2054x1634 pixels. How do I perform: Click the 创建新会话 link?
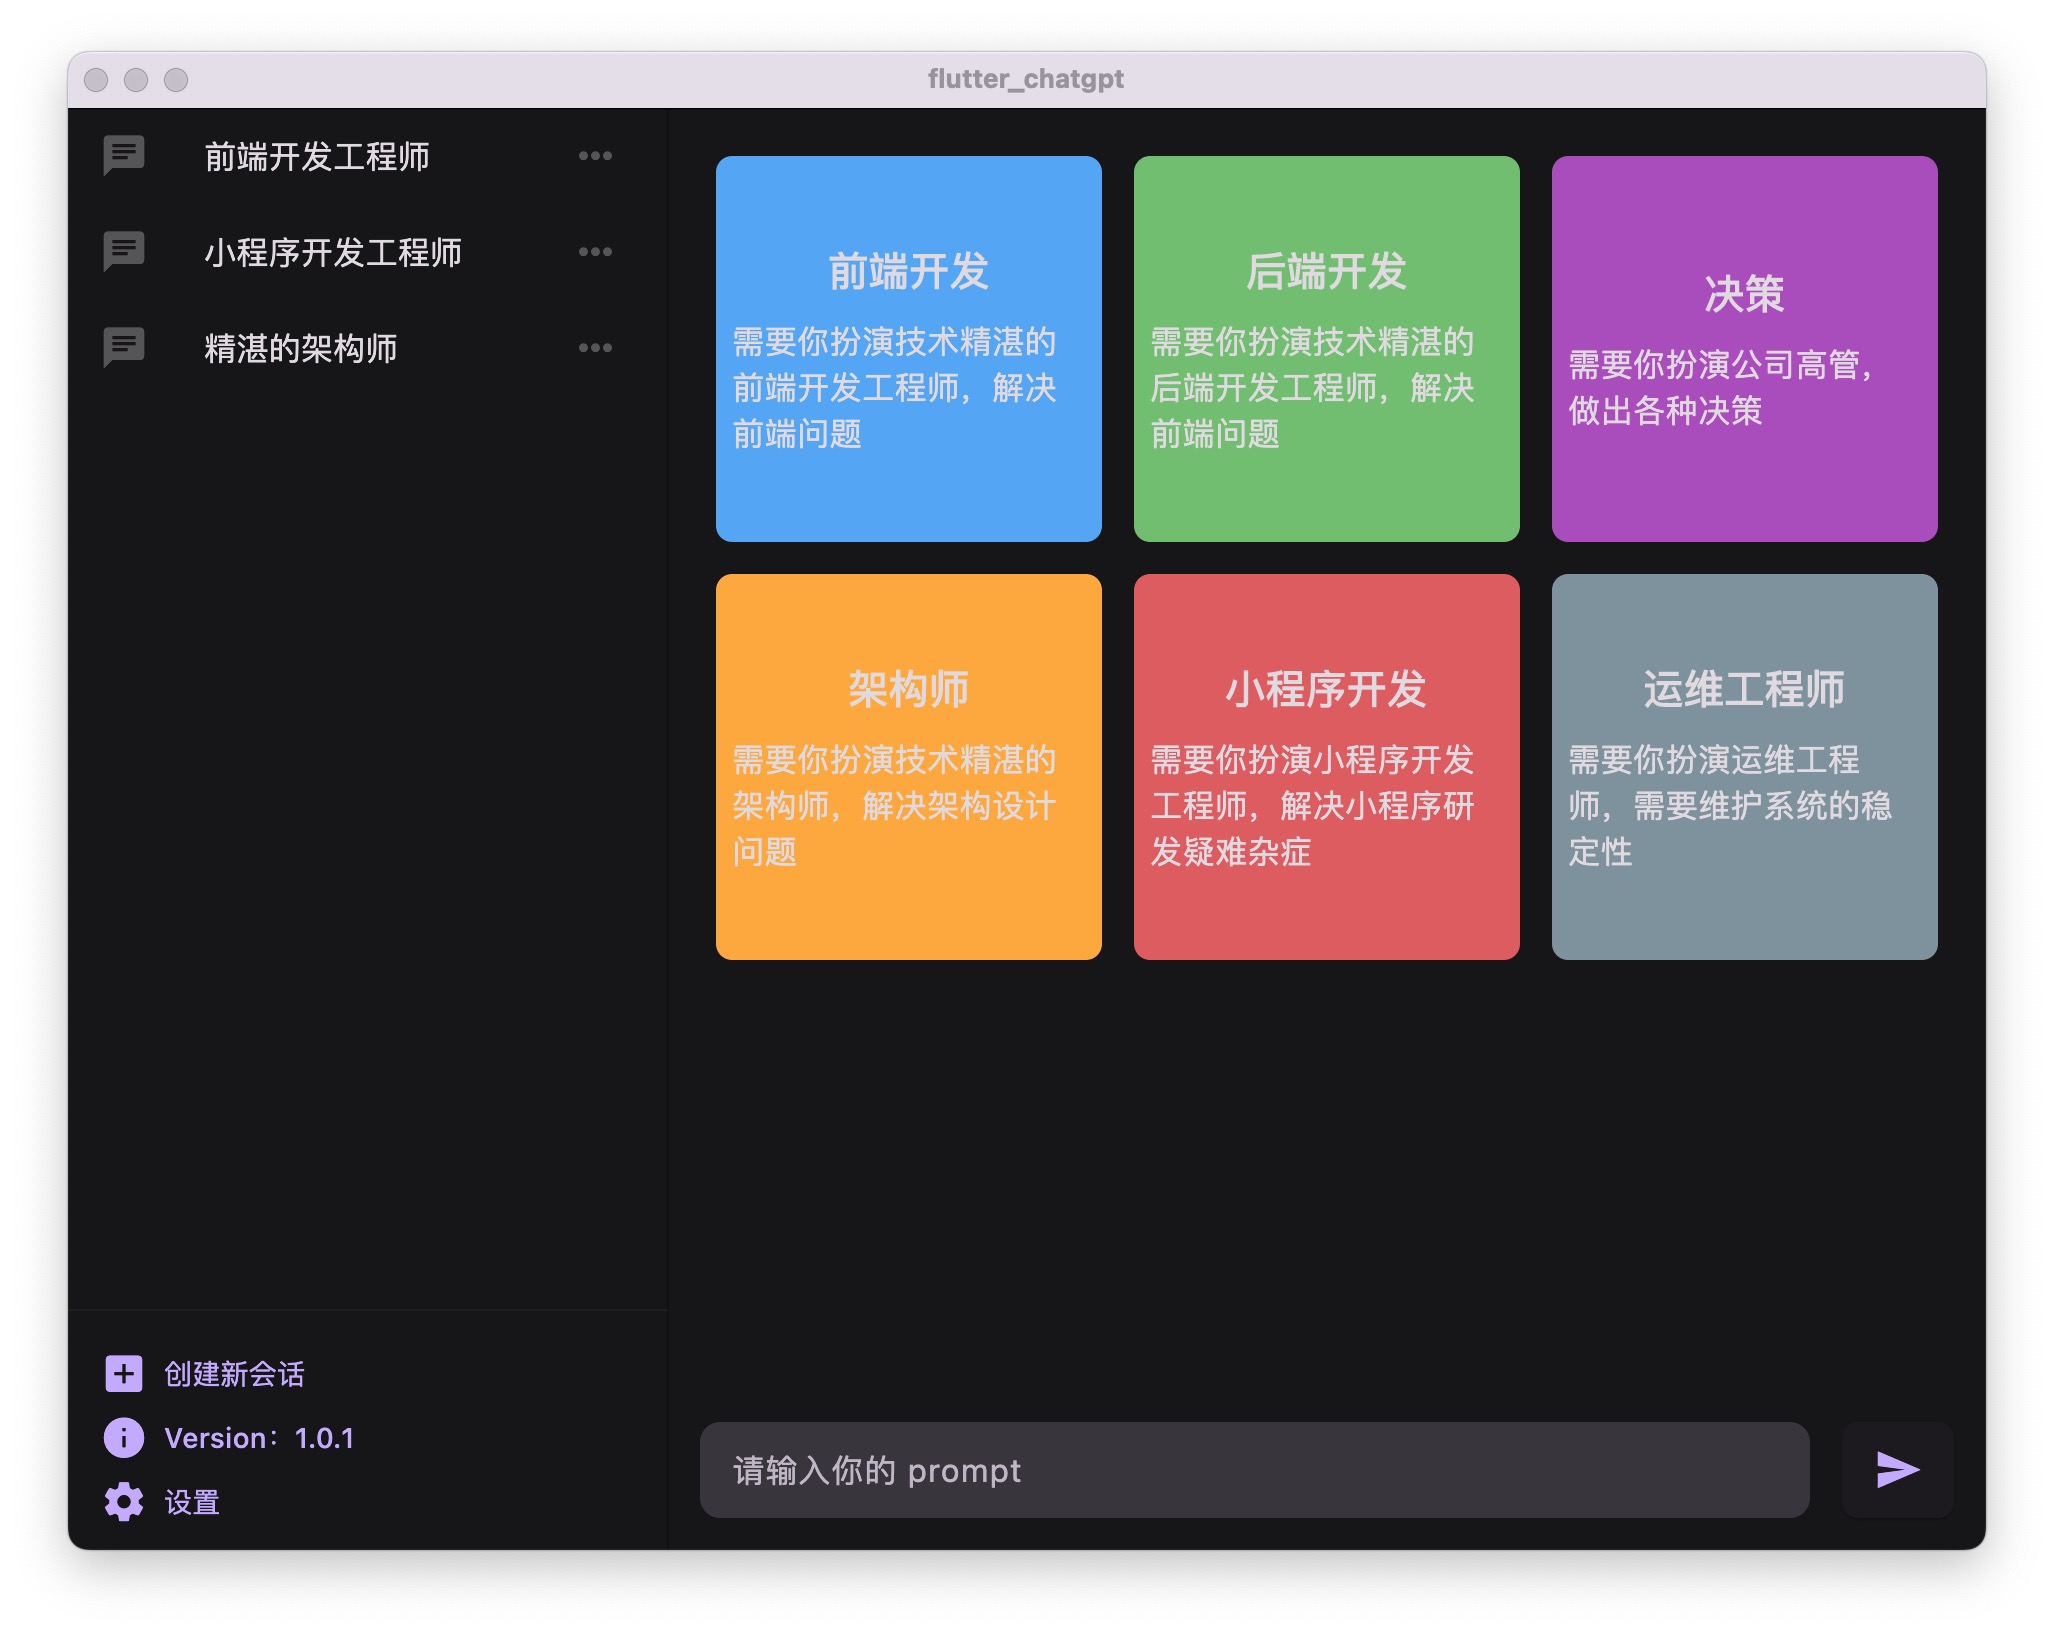(234, 1374)
